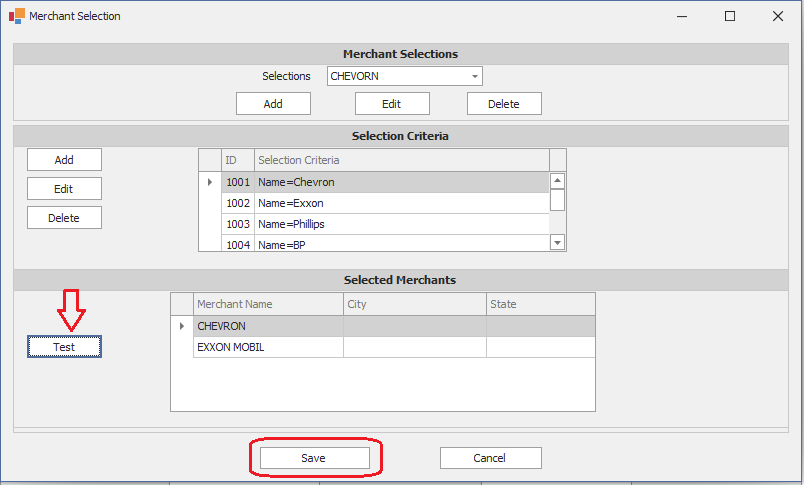804x485 pixels.
Task: Click the Merchant Name column header
Action: [268, 304]
